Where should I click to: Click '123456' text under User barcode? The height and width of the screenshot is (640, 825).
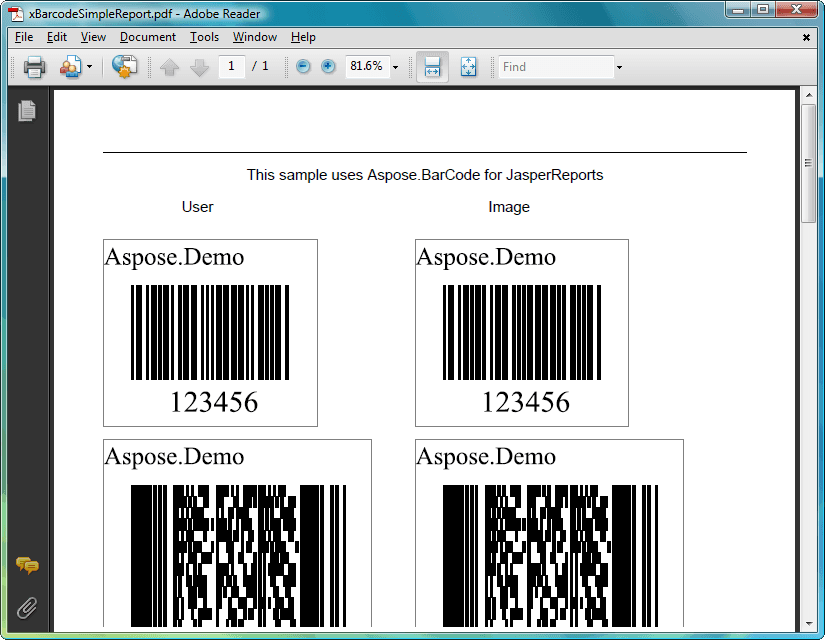(214, 402)
